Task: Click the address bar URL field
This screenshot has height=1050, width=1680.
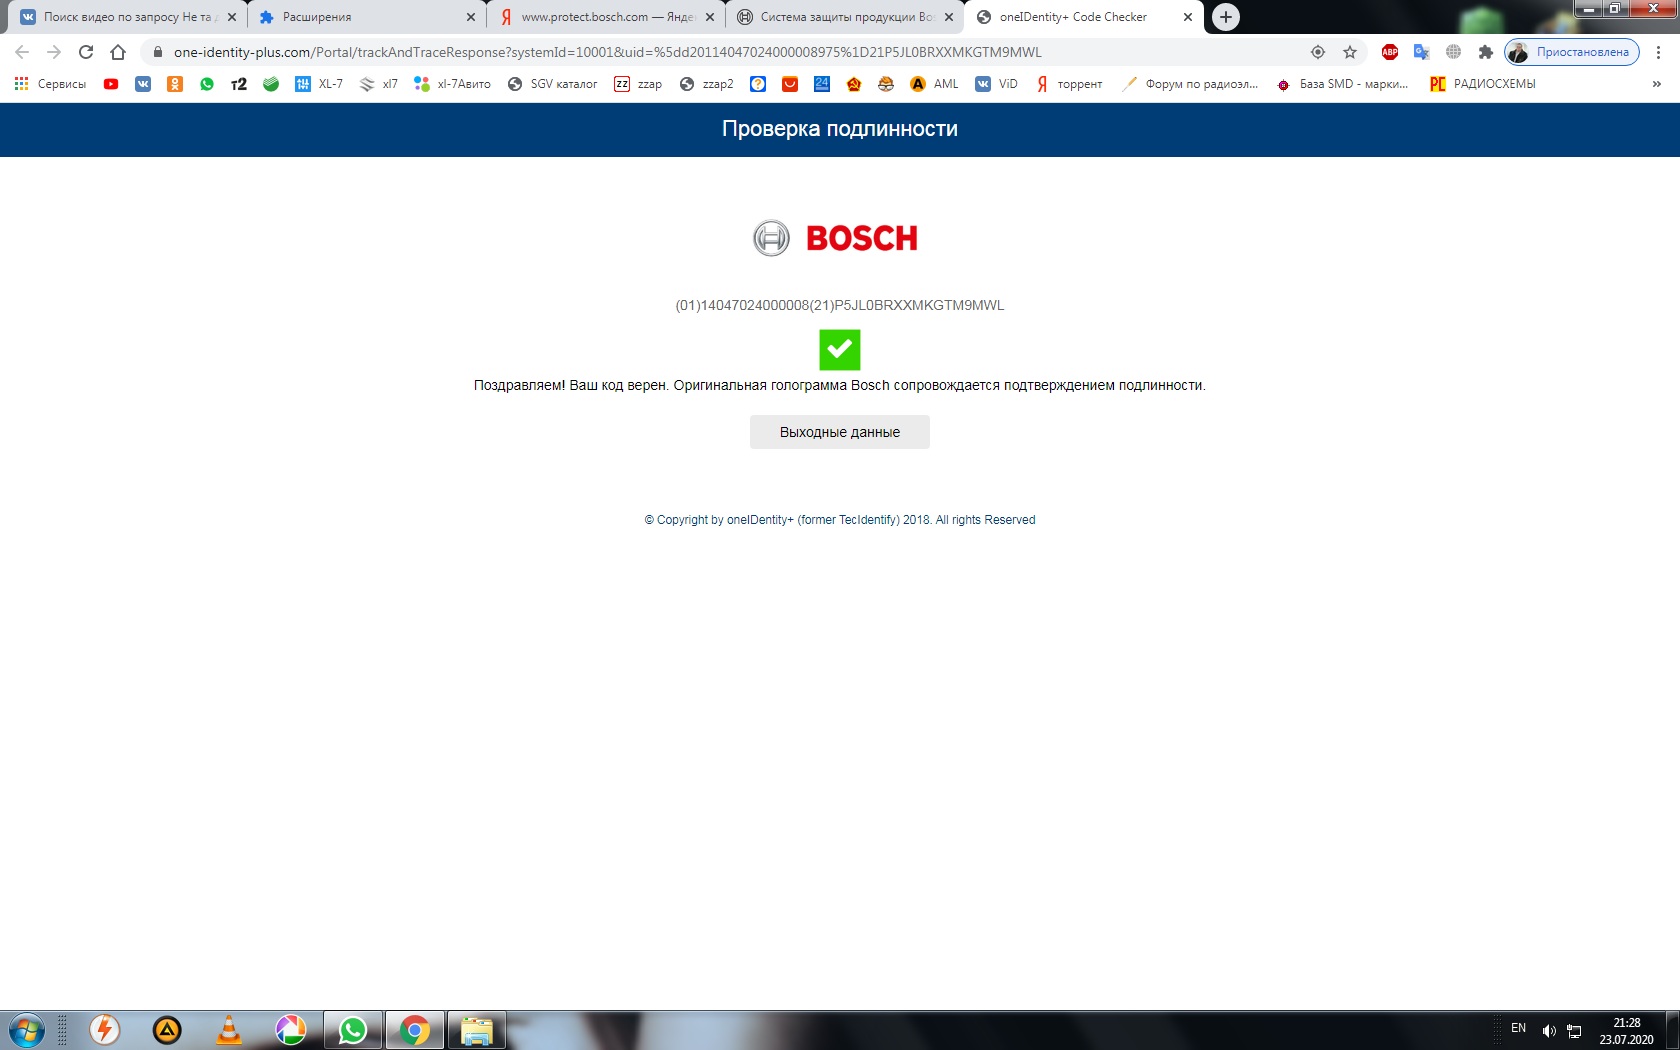Action: pyautogui.click(x=700, y=52)
